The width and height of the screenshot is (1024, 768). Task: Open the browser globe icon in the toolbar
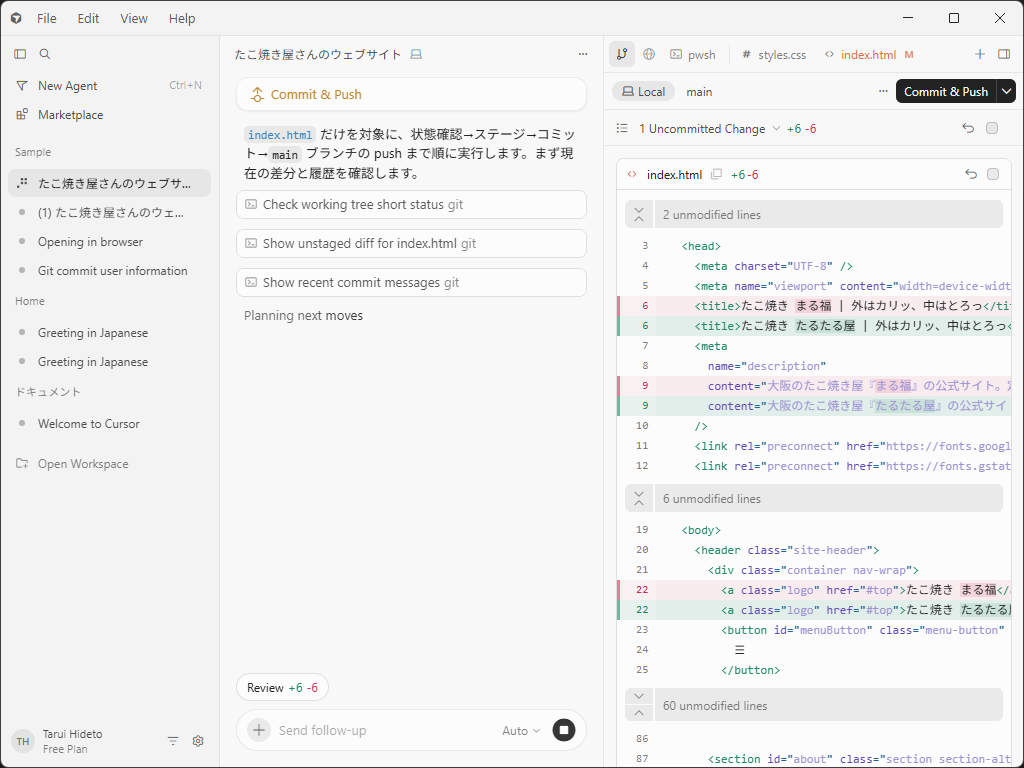pos(649,54)
